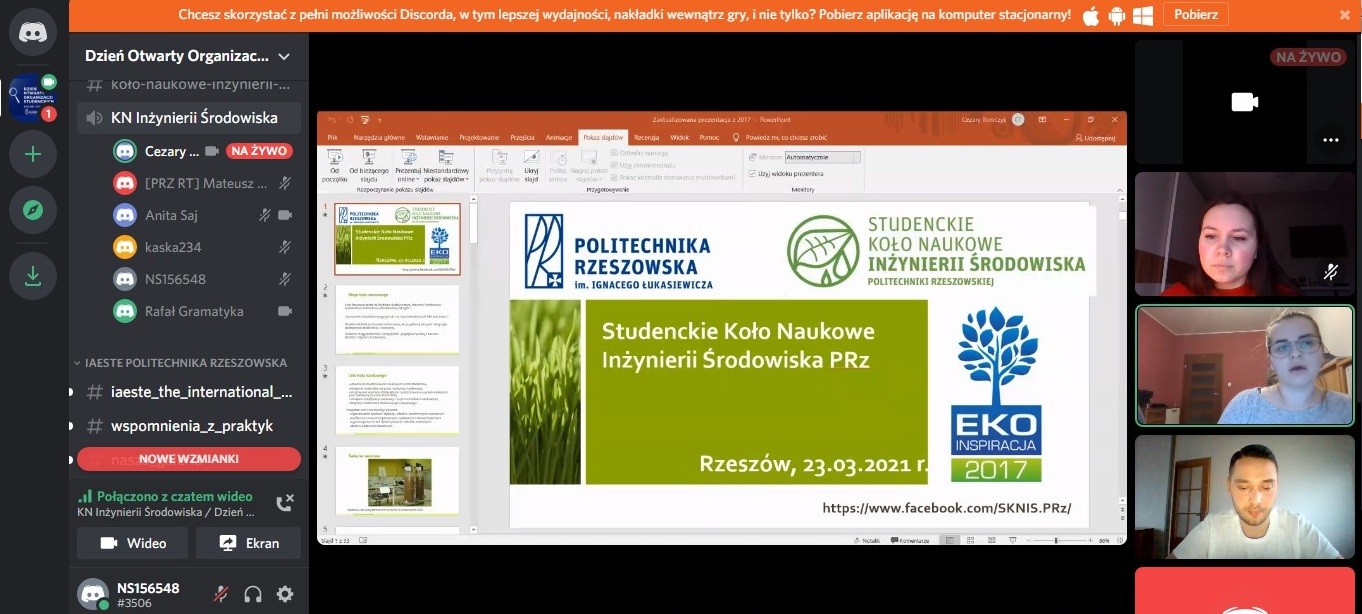The width and height of the screenshot is (1362, 614).
Task: Disconnect from the voice call icon
Action: (284, 502)
